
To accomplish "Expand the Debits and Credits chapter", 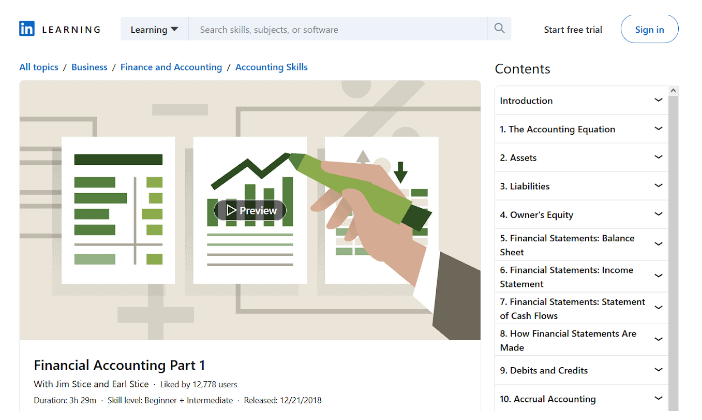I will pos(658,370).
